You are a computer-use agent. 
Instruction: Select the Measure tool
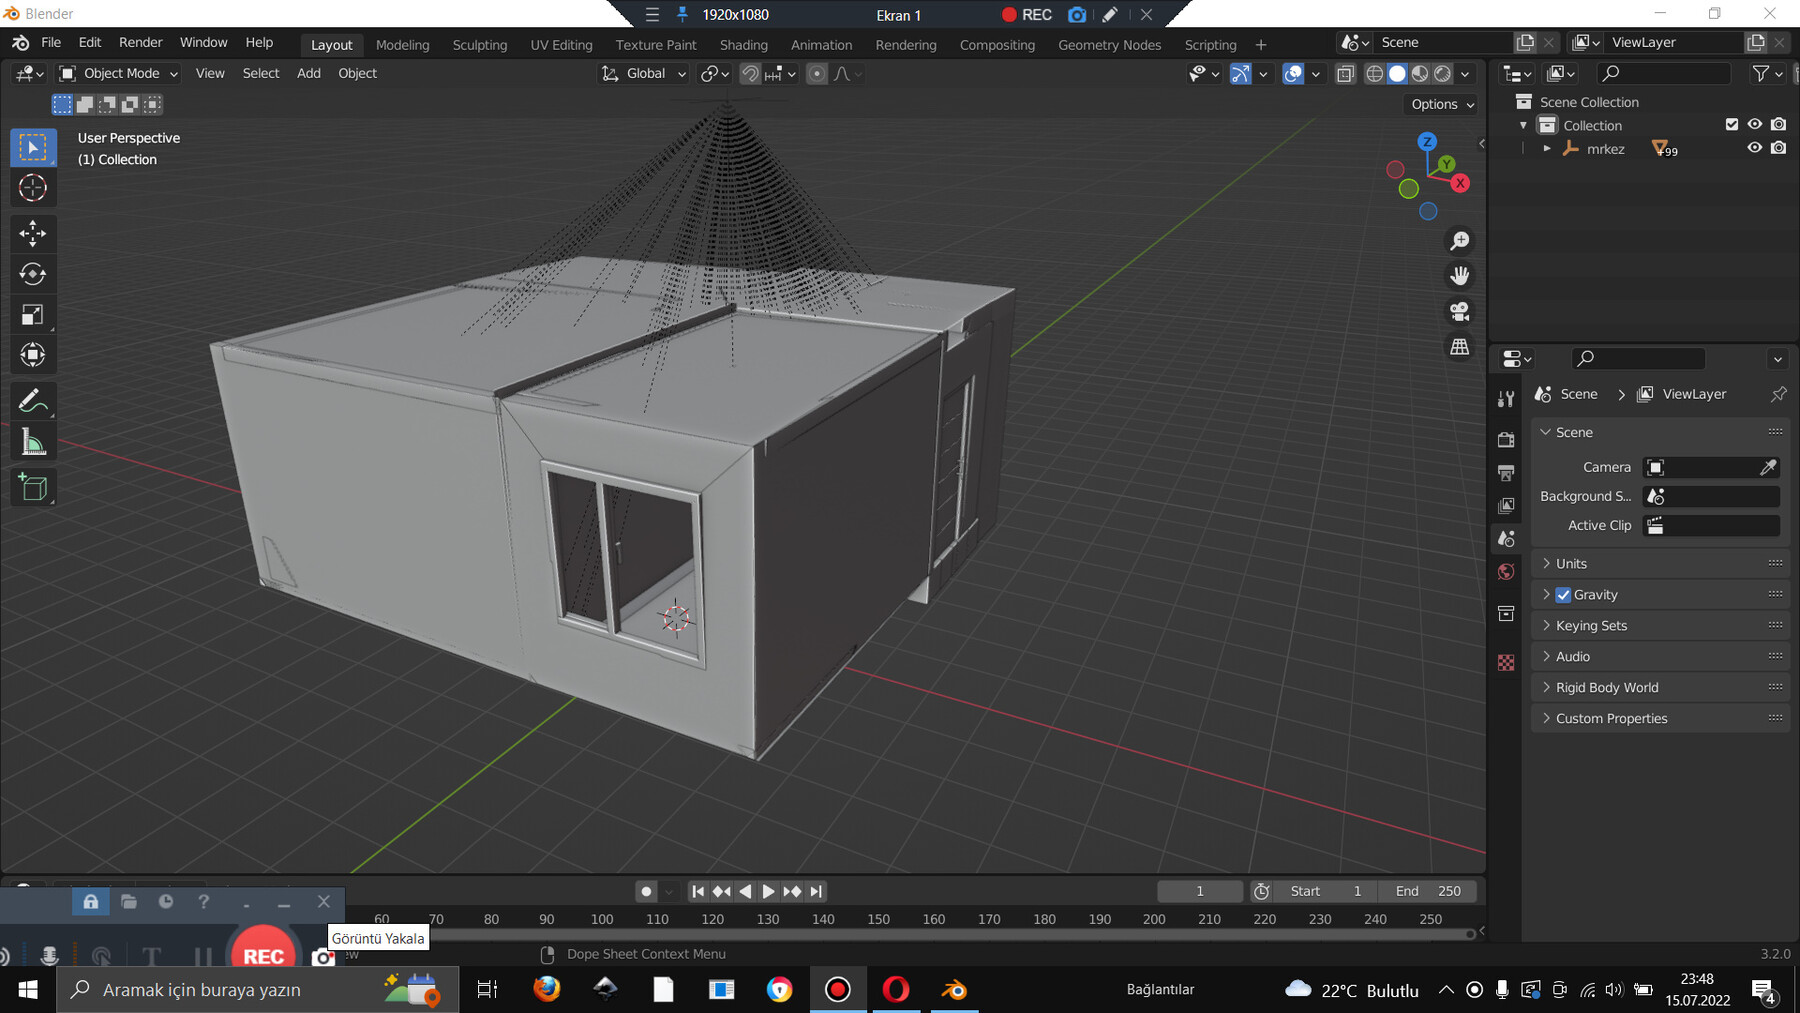pyautogui.click(x=33, y=441)
